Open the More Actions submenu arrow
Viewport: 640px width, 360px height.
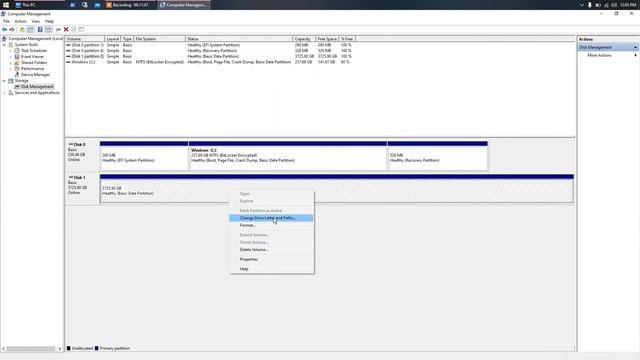(x=635, y=55)
